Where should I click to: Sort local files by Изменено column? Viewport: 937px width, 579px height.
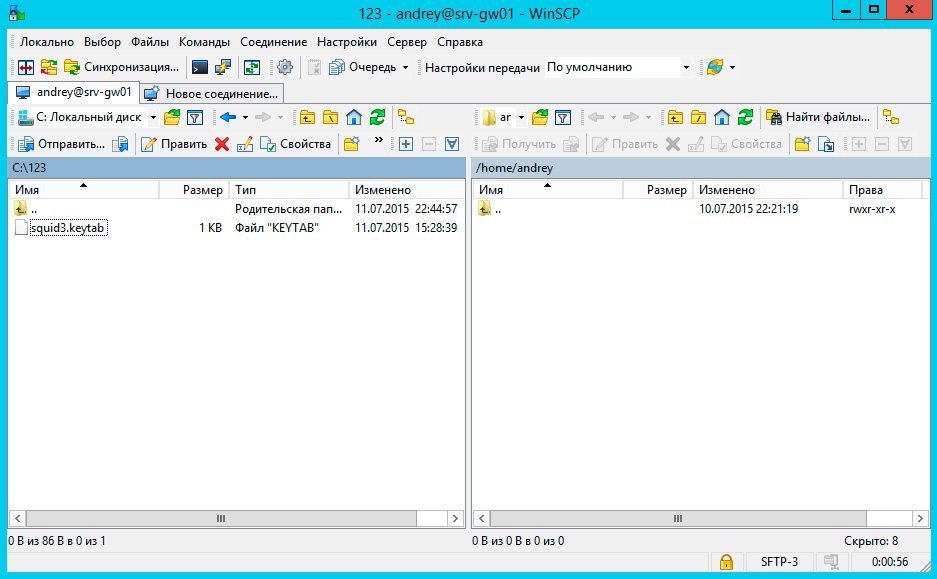[406, 190]
